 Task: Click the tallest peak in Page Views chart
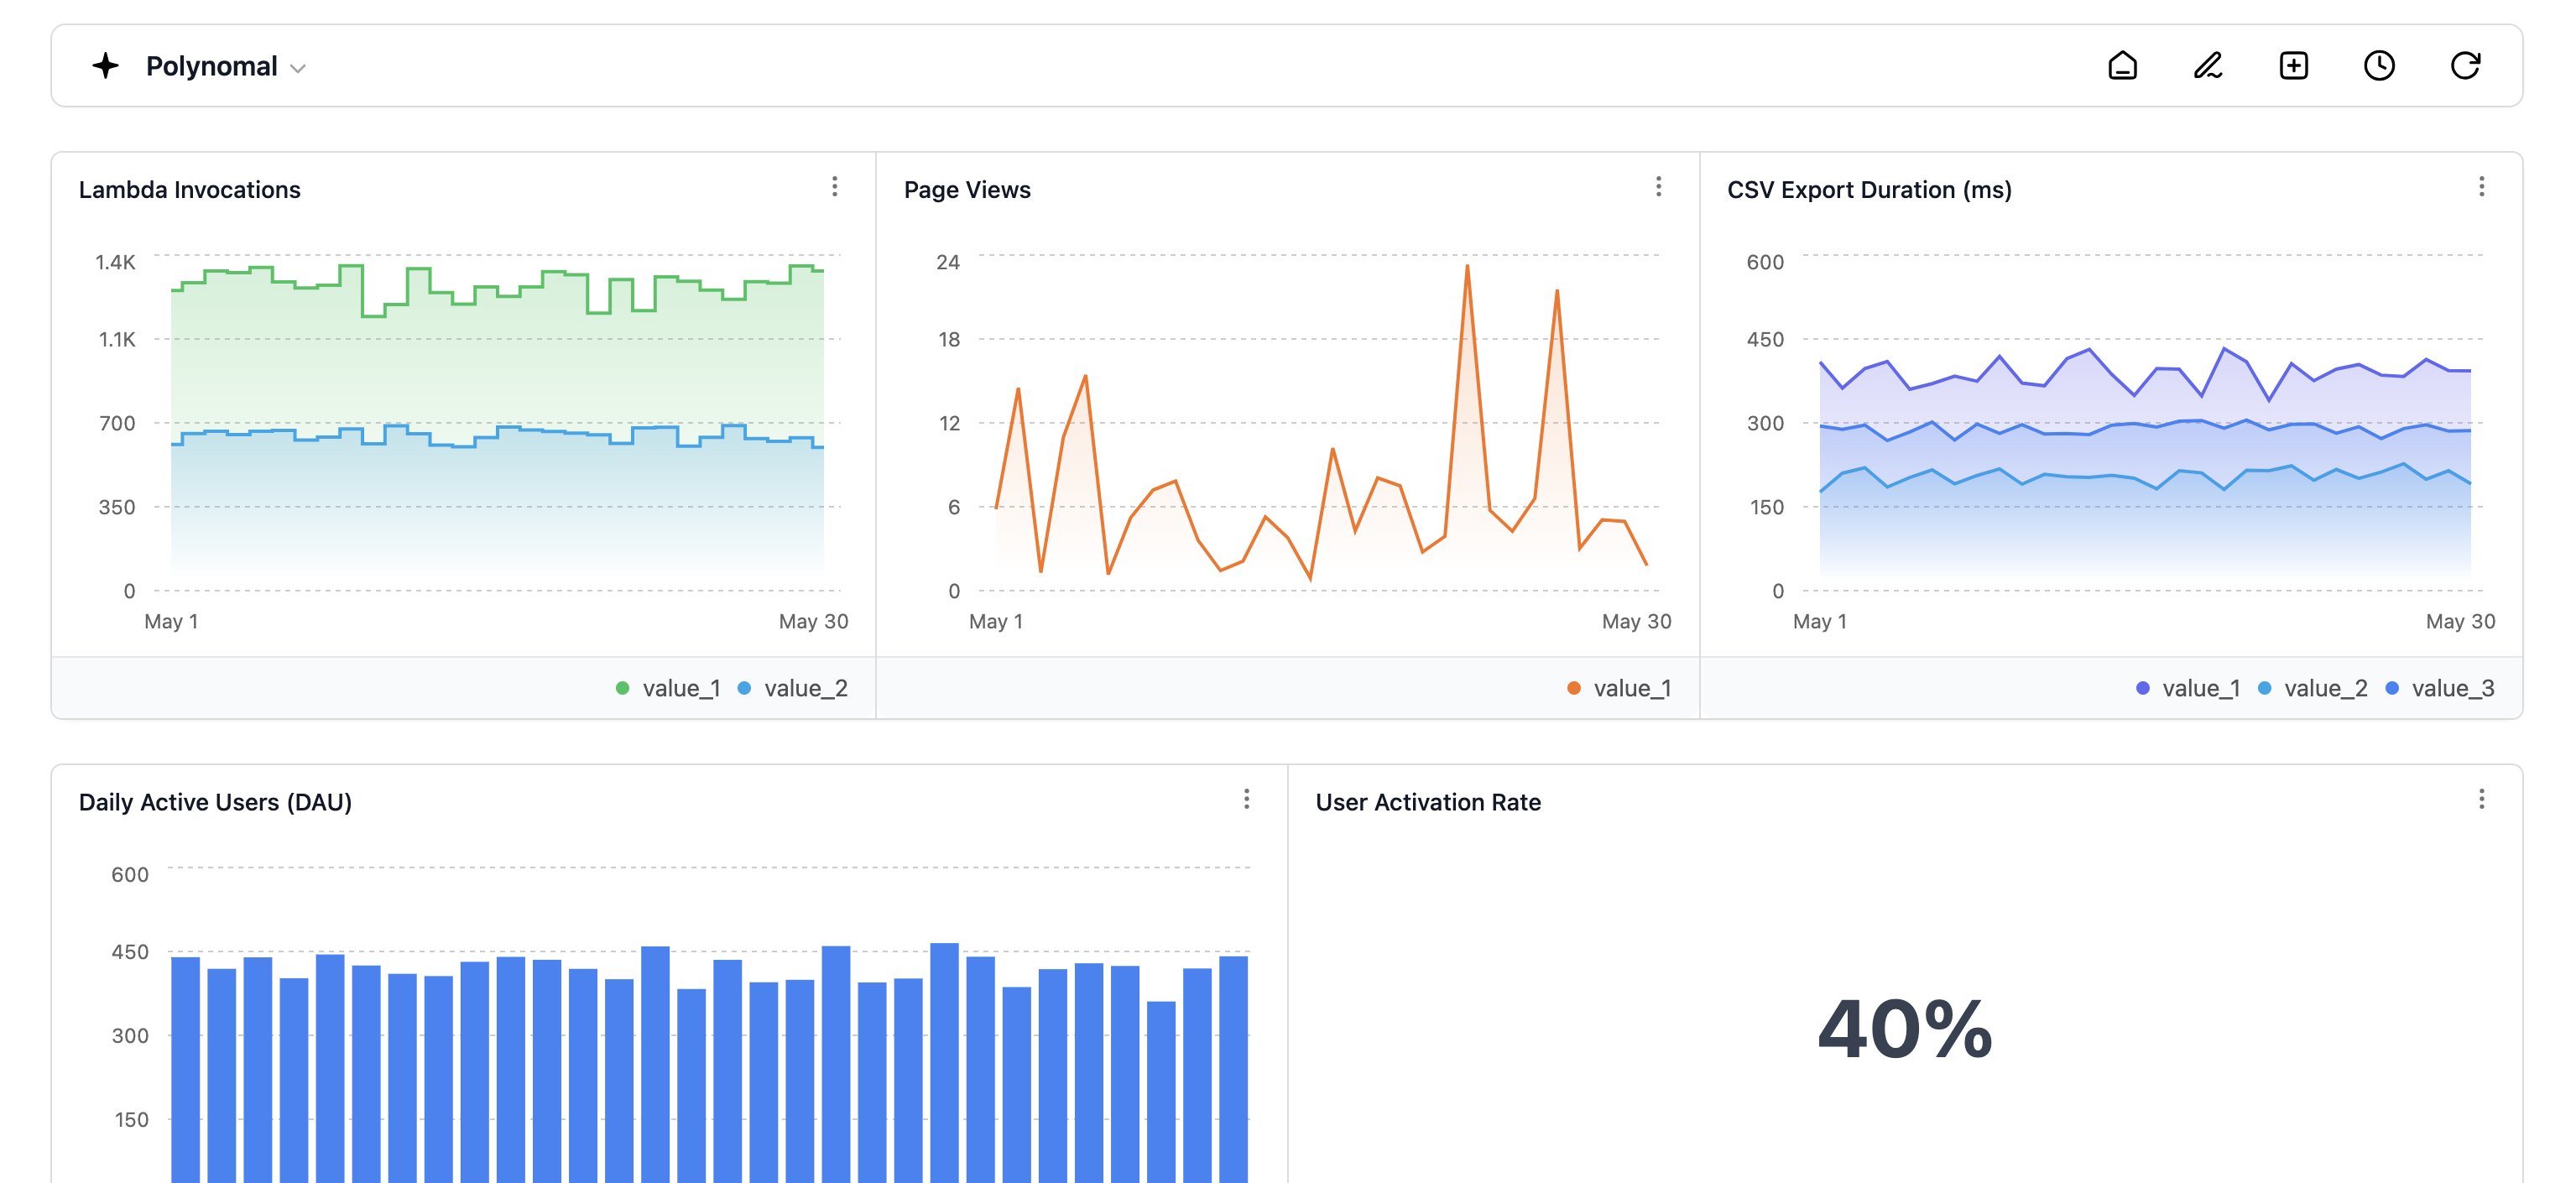point(1467,267)
